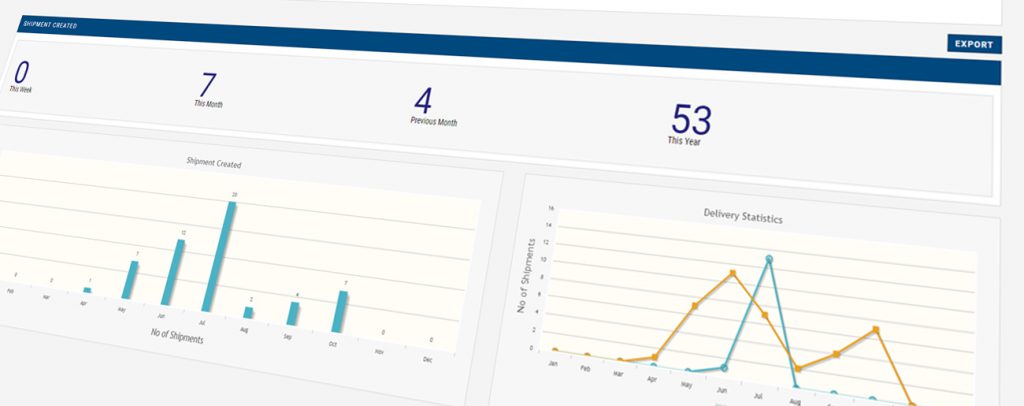Click the Delivery Statistics chart title
Viewport: 1024px width, 406px height.
742,216
